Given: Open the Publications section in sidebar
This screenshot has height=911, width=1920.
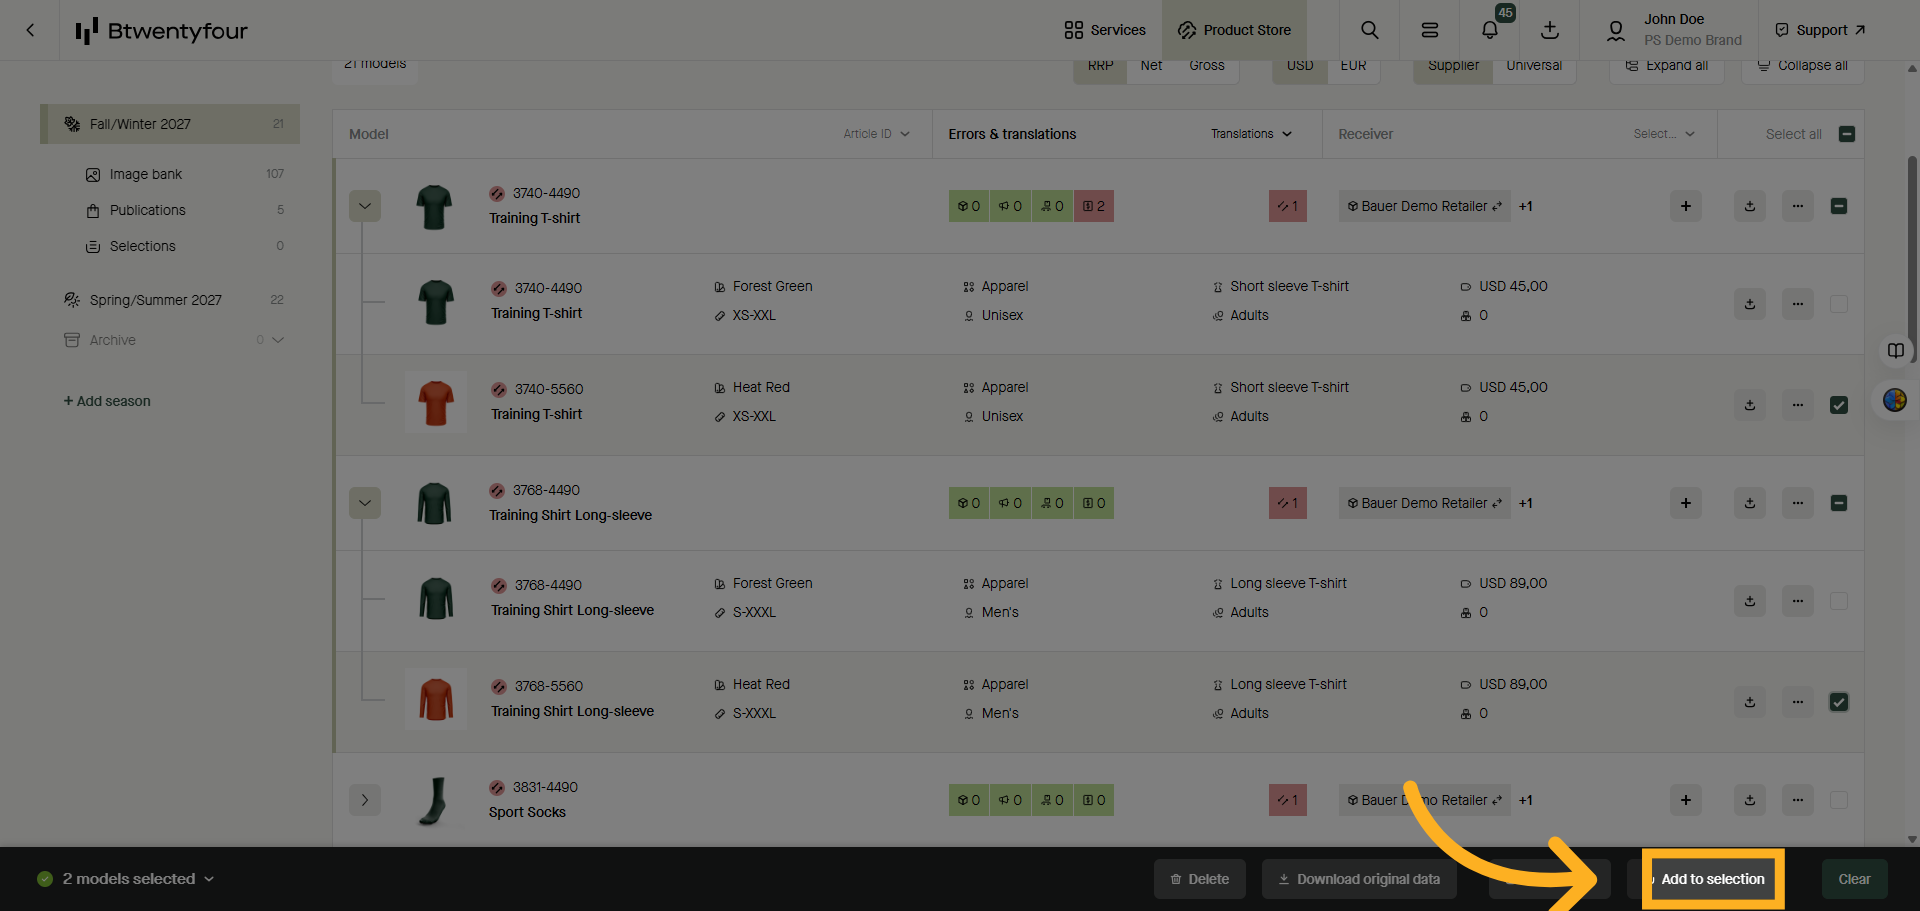Looking at the screenshot, I should click(148, 210).
